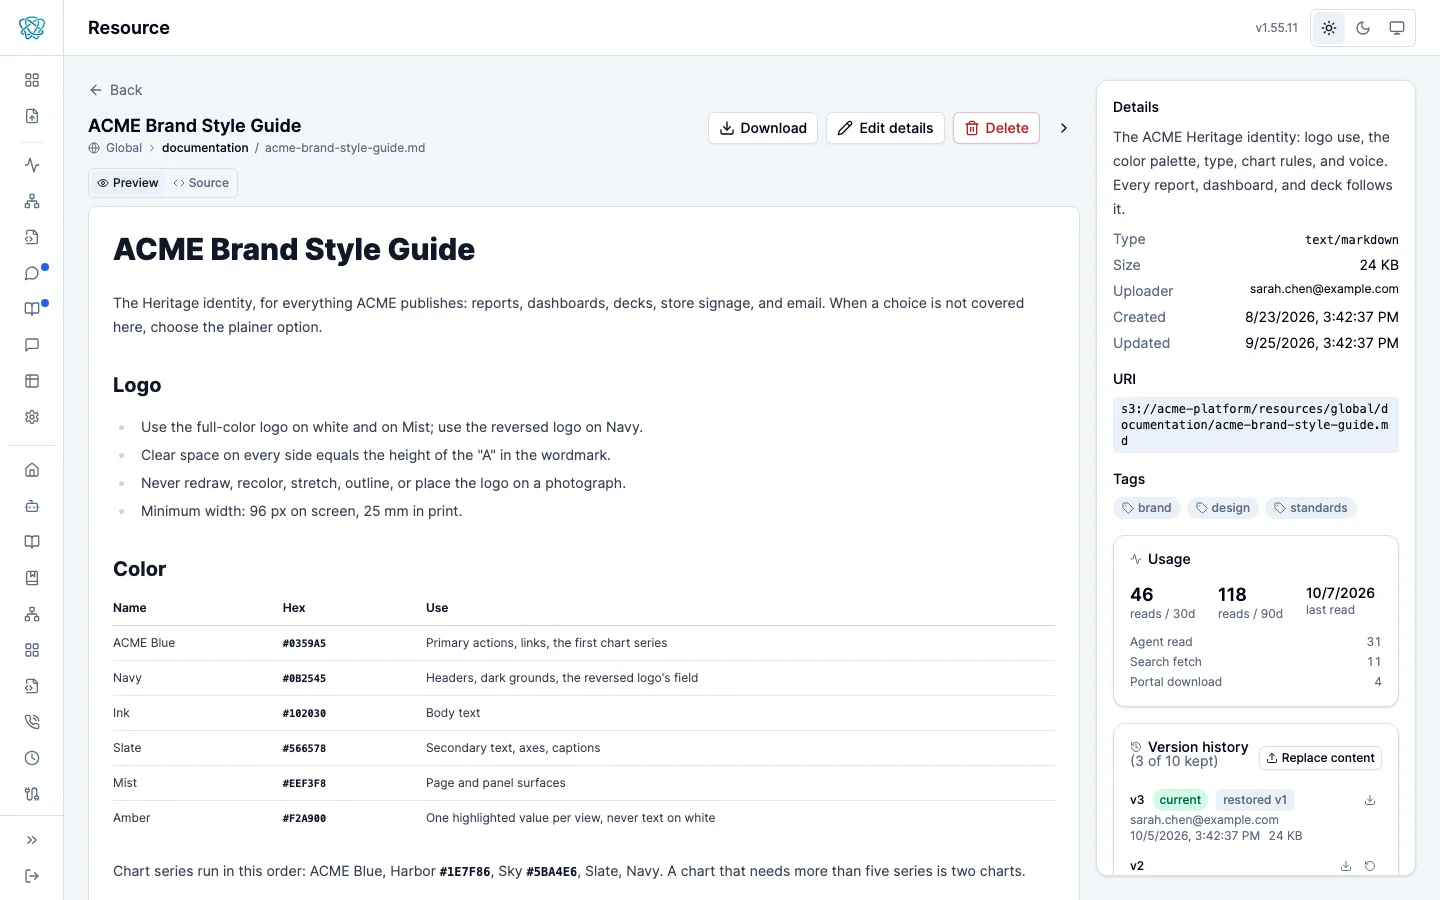The height and width of the screenshot is (900, 1440).
Task: Open the clock sidebar icon
Action: pos(32,758)
